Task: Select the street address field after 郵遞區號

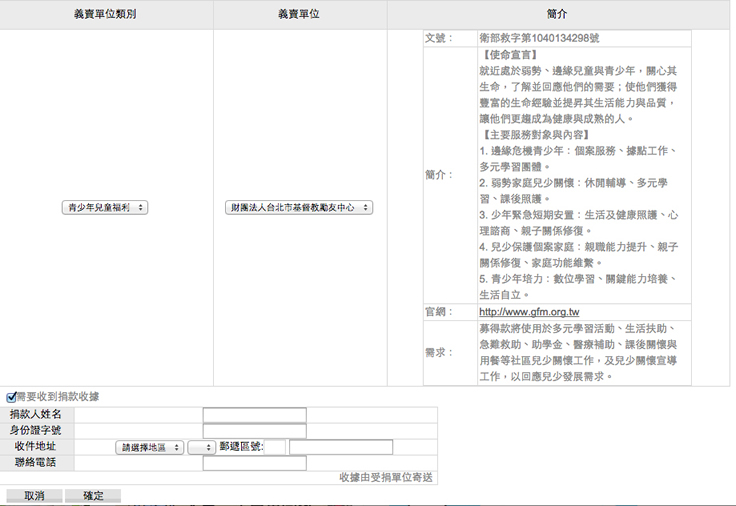Action: (x=341, y=447)
